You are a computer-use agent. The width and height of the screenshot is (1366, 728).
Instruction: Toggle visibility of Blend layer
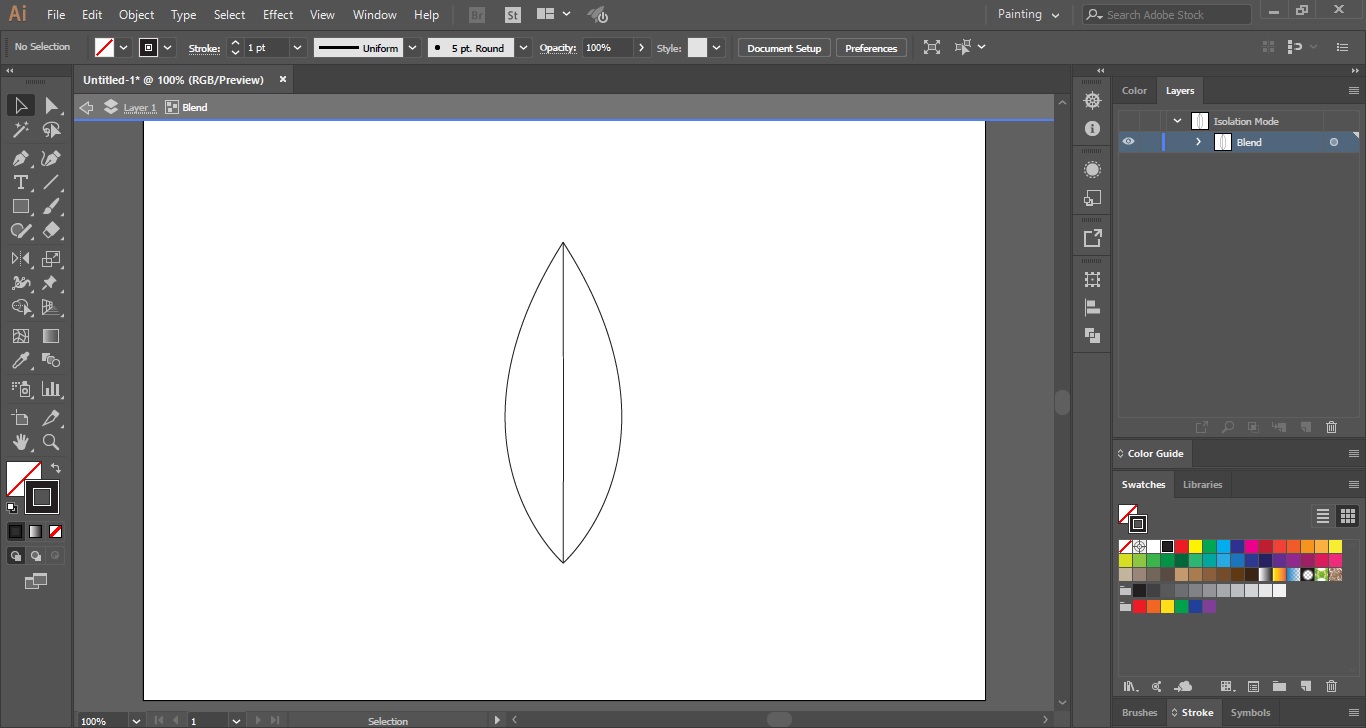[1128, 142]
